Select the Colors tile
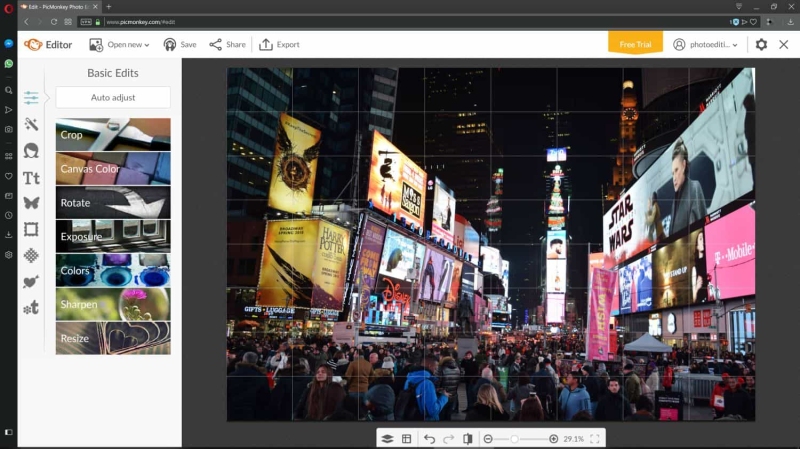Screen dimensions: 800x449 (x=113, y=270)
